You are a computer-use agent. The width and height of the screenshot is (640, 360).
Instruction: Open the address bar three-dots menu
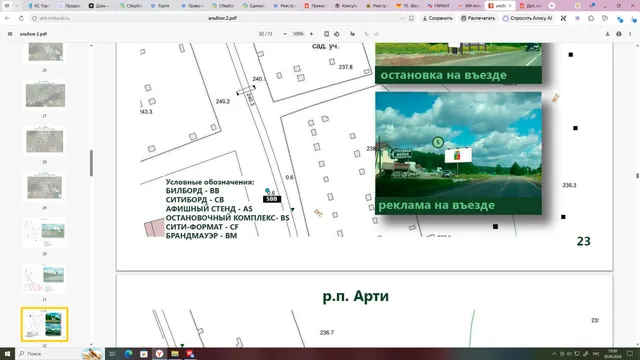[402, 18]
